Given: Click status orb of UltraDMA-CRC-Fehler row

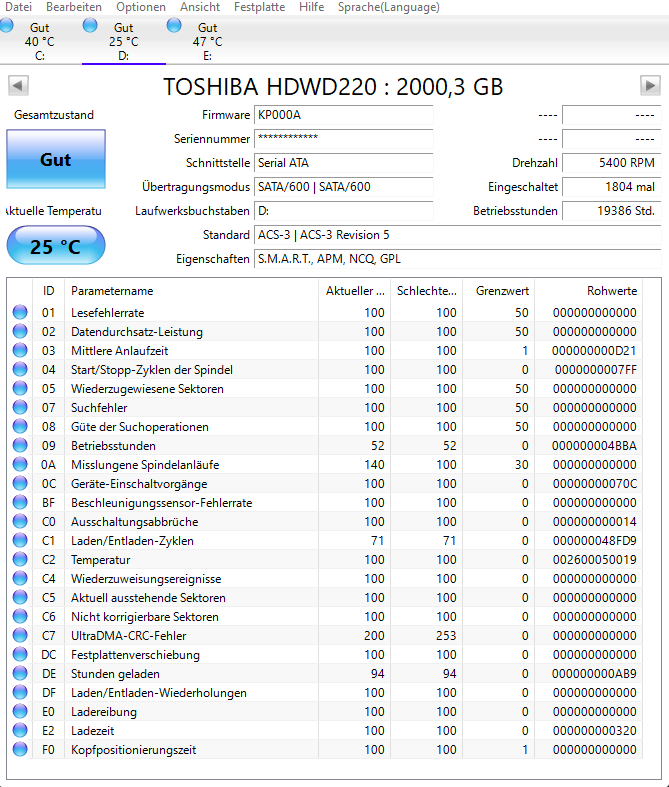Looking at the screenshot, I should pos(20,635).
